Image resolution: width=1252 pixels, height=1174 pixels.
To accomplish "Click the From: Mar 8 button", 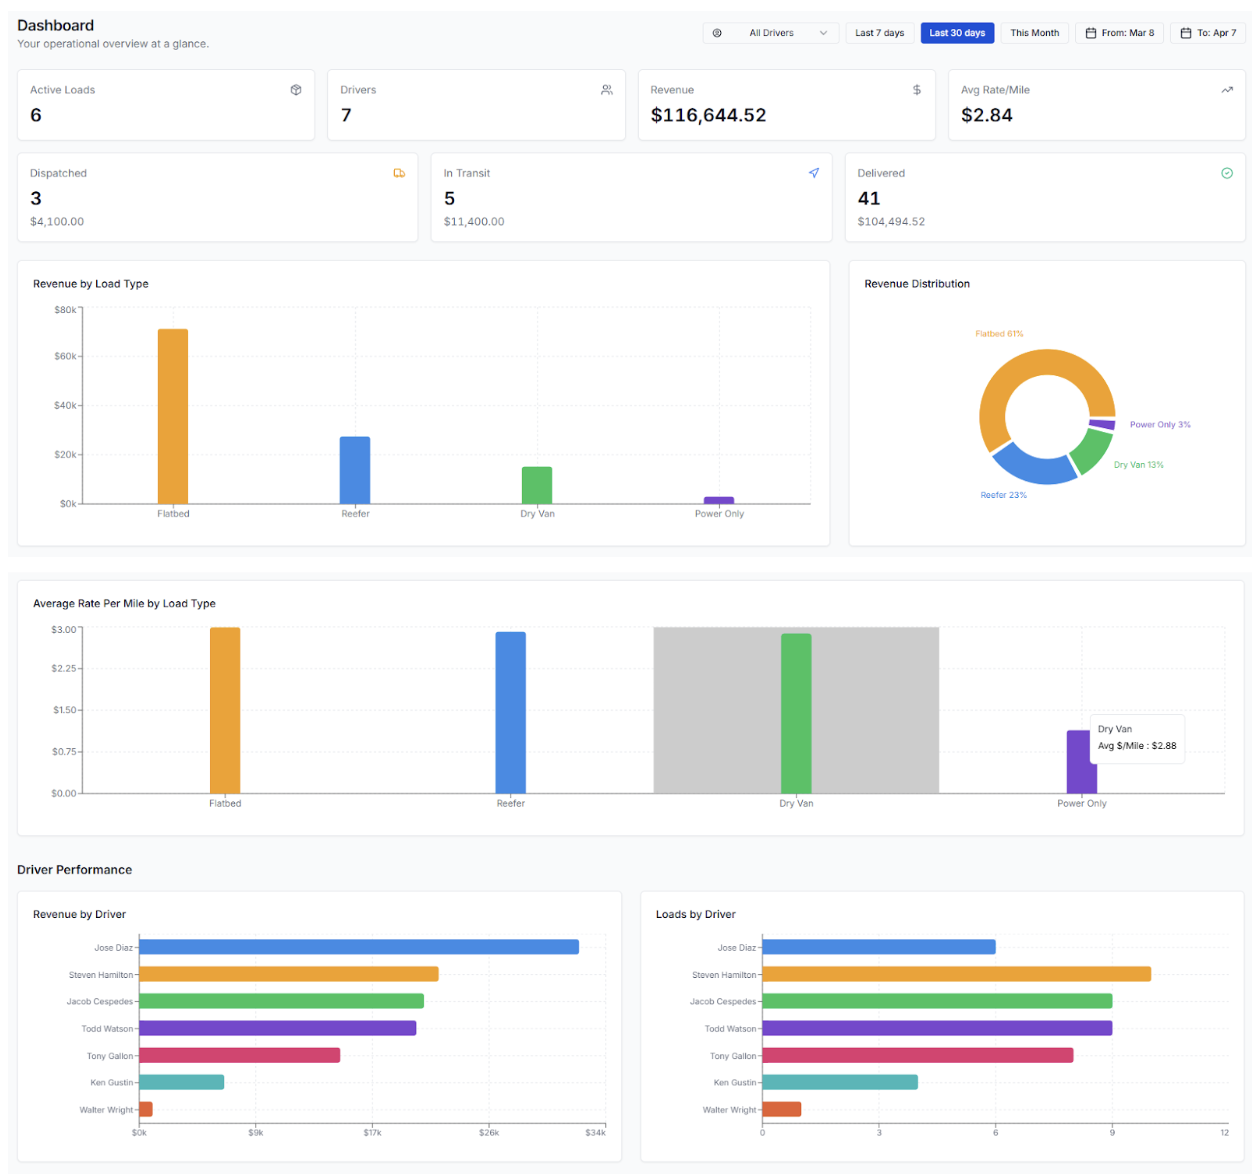I will pyautogui.click(x=1119, y=32).
